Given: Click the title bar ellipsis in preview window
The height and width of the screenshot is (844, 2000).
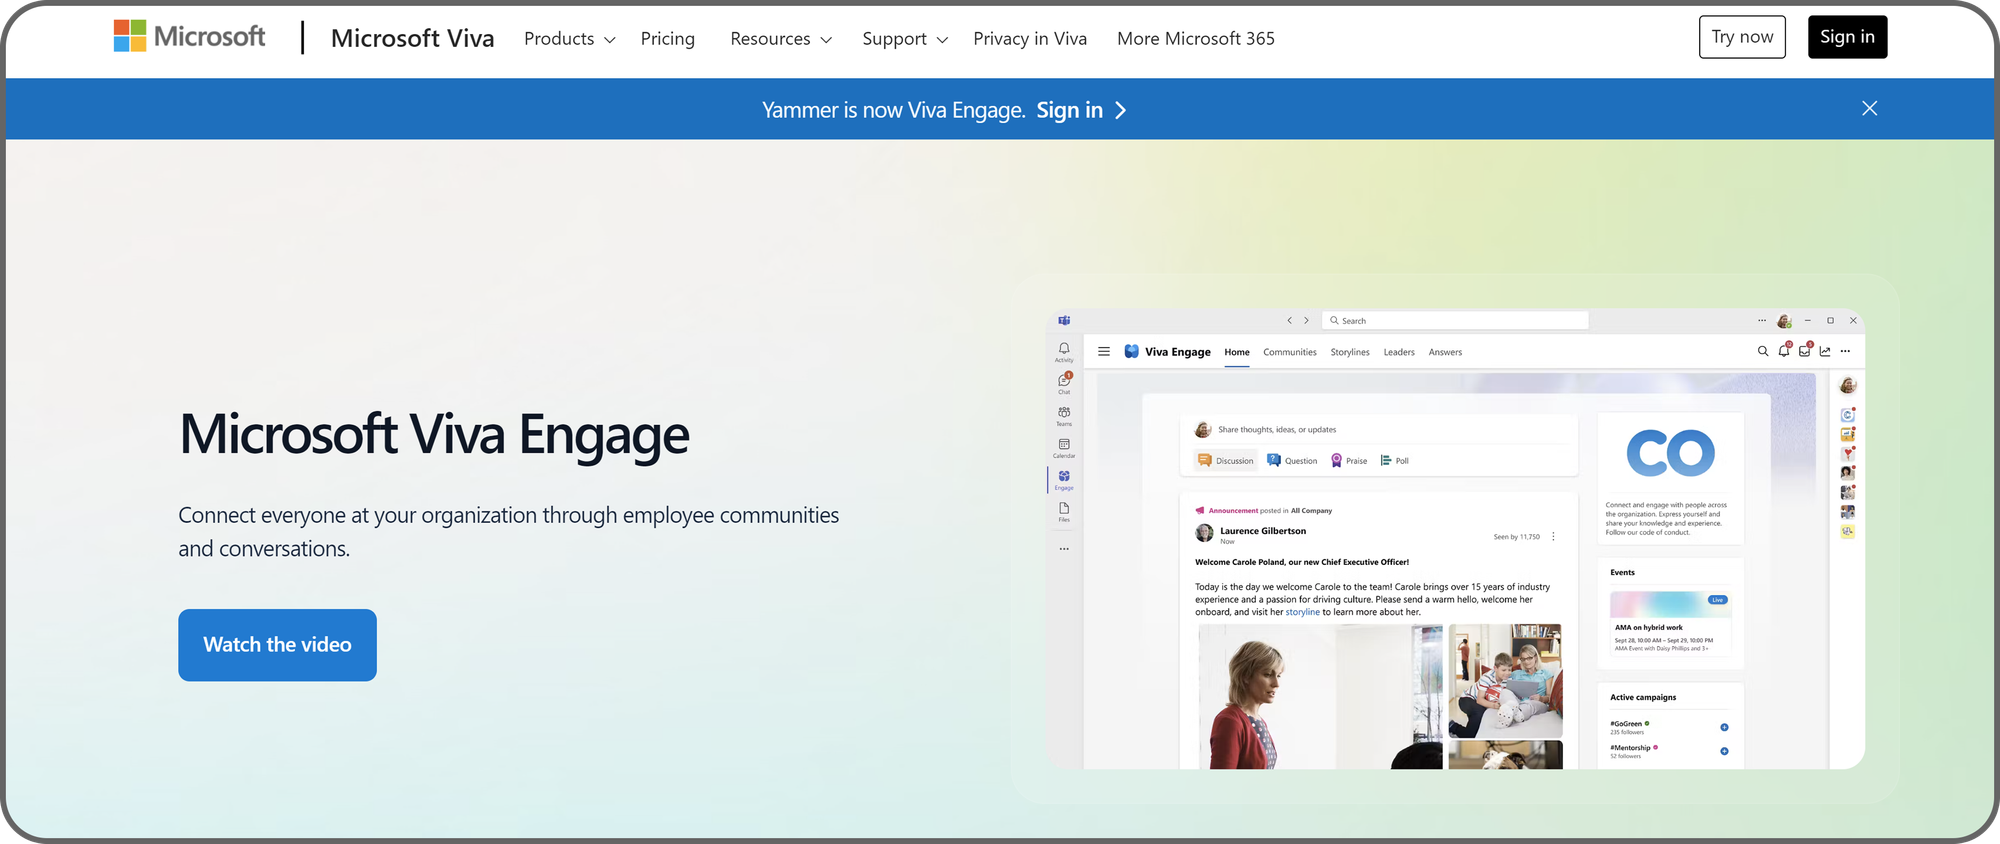Looking at the screenshot, I should pos(1762,321).
